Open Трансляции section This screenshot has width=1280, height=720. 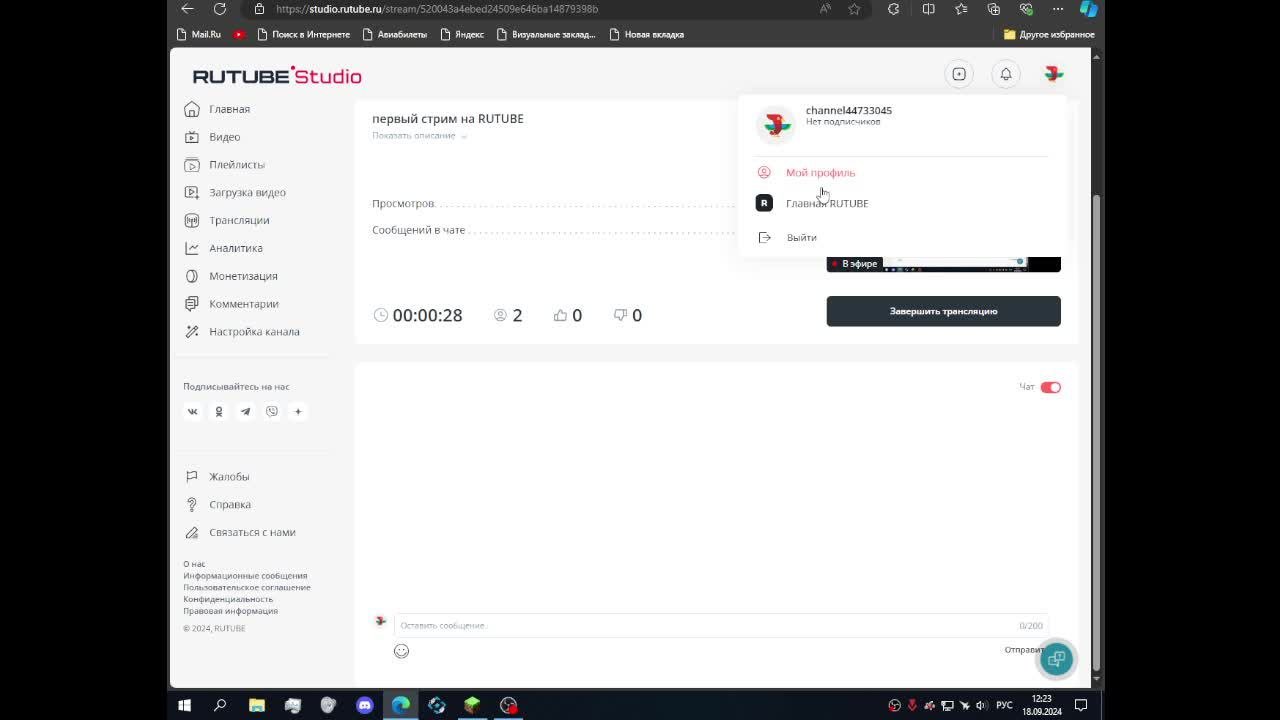[239, 220]
